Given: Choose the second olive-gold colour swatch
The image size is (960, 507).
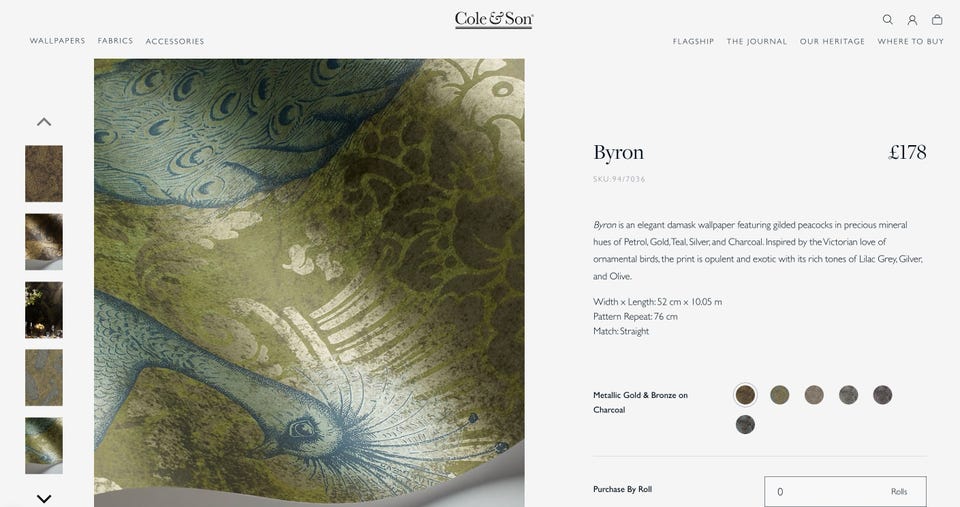Looking at the screenshot, I should (779, 395).
